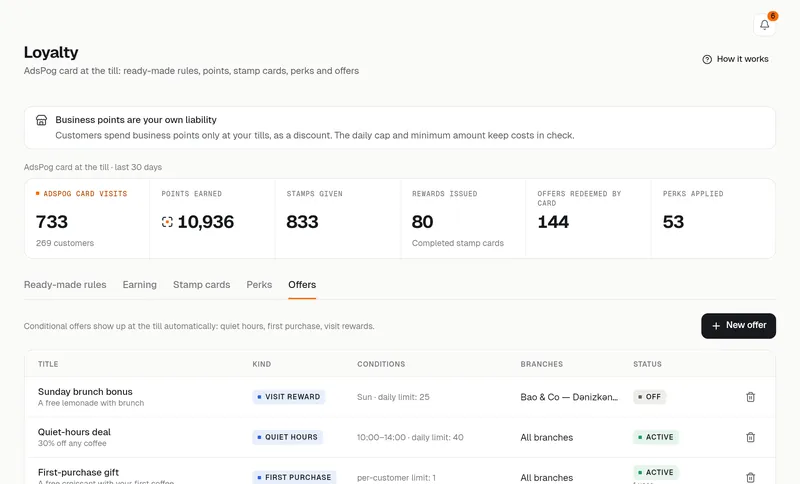Click the First-purchase gift title
The image size is (800, 484).
pos(78,472)
